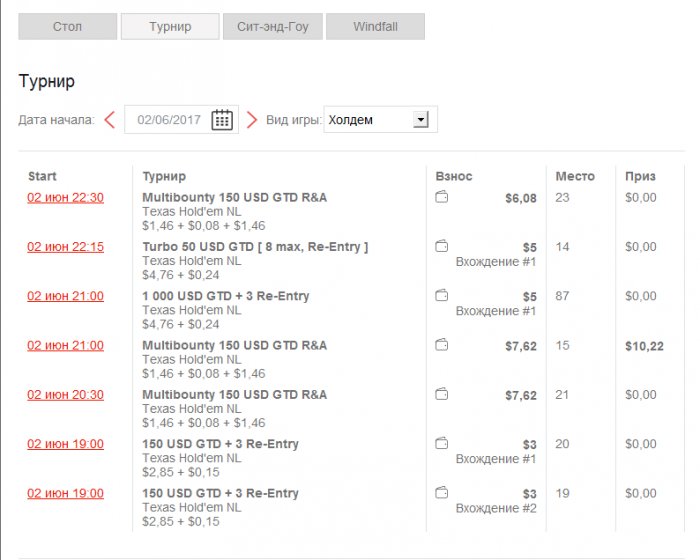Open the 02 июн 22:15 tournament link
700x560 pixels.
click(x=65, y=247)
